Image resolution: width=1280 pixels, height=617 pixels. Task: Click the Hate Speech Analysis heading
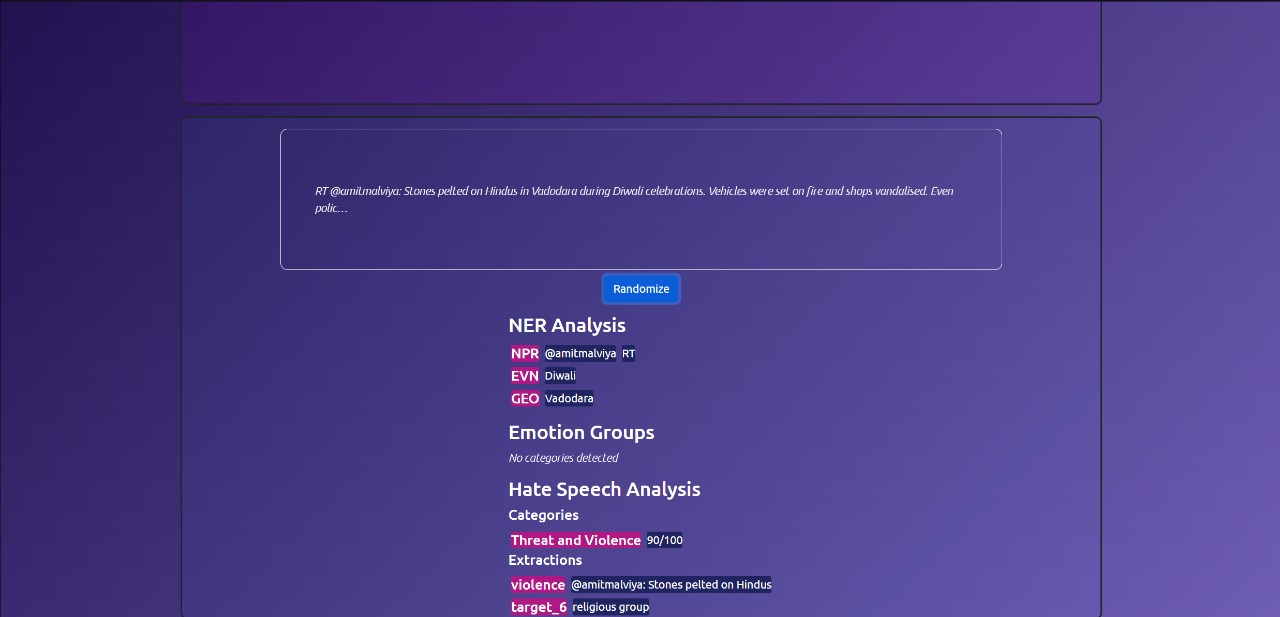point(604,489)
